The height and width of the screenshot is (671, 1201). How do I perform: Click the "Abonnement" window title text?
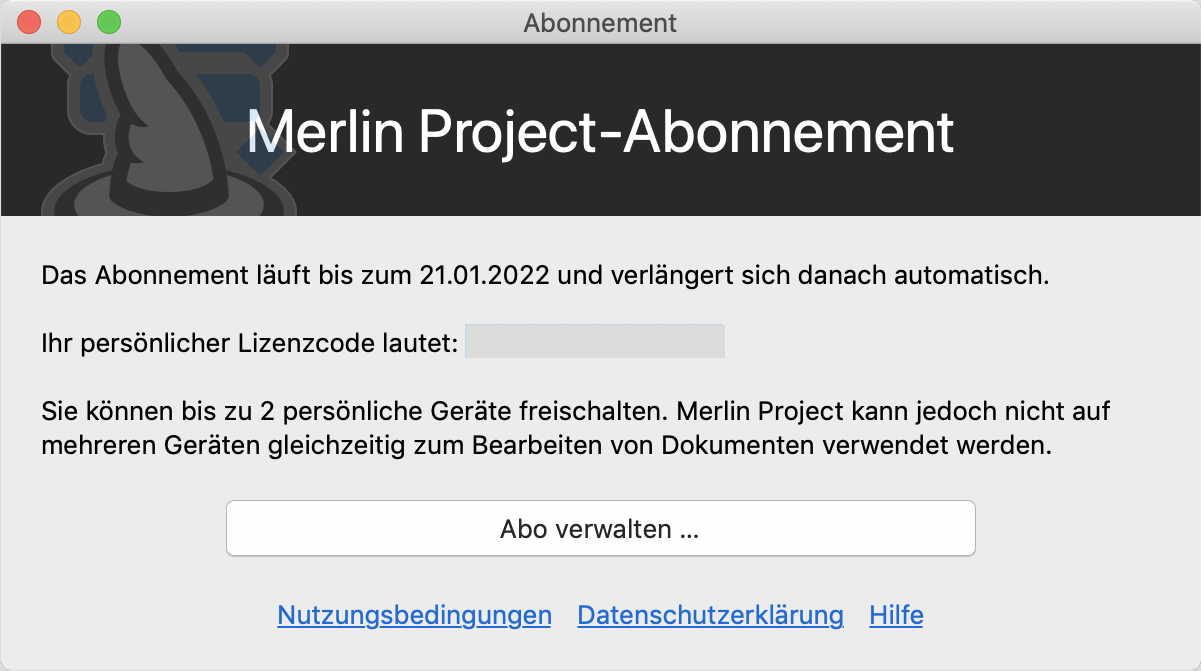pos(600,22)
